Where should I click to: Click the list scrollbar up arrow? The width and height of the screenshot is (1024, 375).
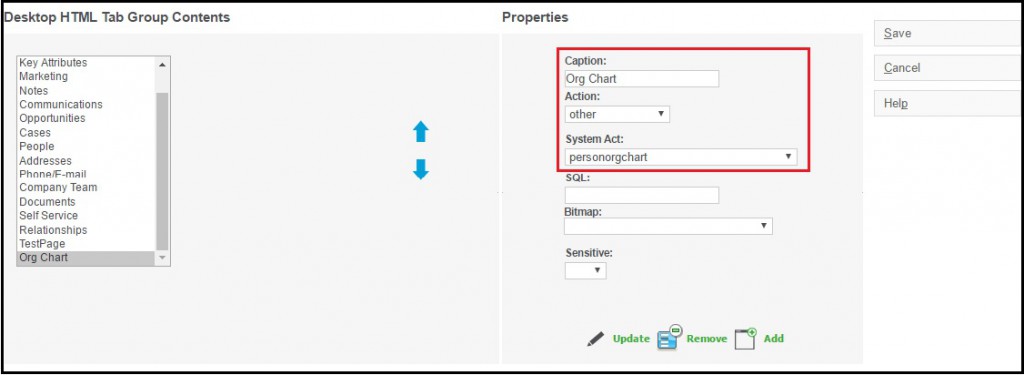click(x=162, y=64)
